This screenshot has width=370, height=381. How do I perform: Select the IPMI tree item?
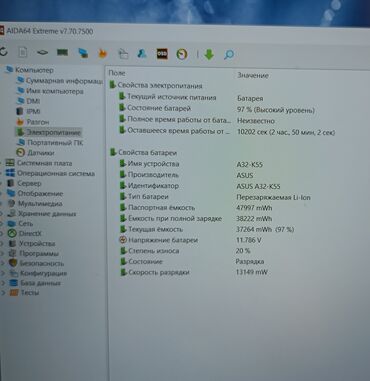[29, 111]
